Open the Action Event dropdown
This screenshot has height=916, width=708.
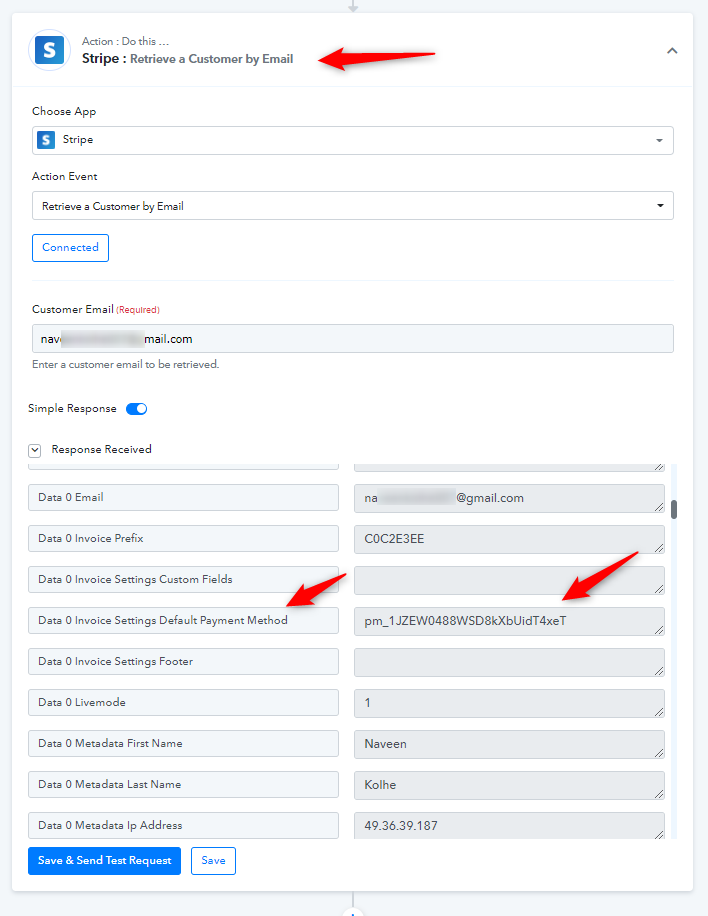point(353,206)
